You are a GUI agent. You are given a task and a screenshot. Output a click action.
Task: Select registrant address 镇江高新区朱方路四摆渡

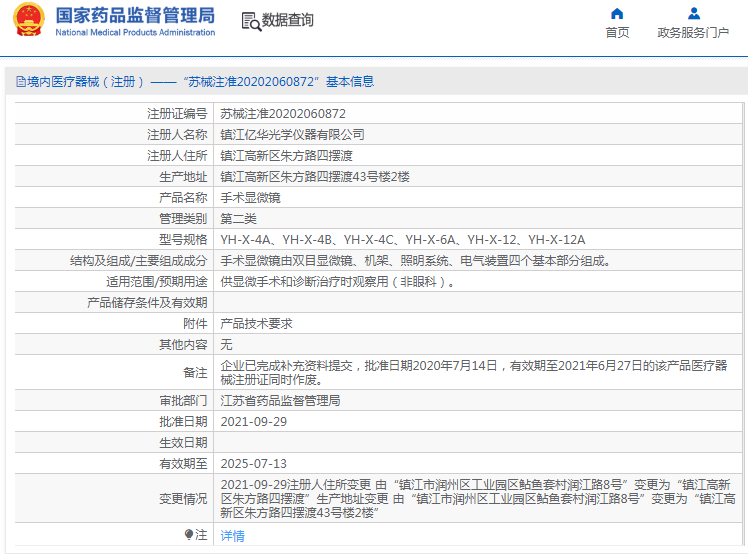[286, 156]
